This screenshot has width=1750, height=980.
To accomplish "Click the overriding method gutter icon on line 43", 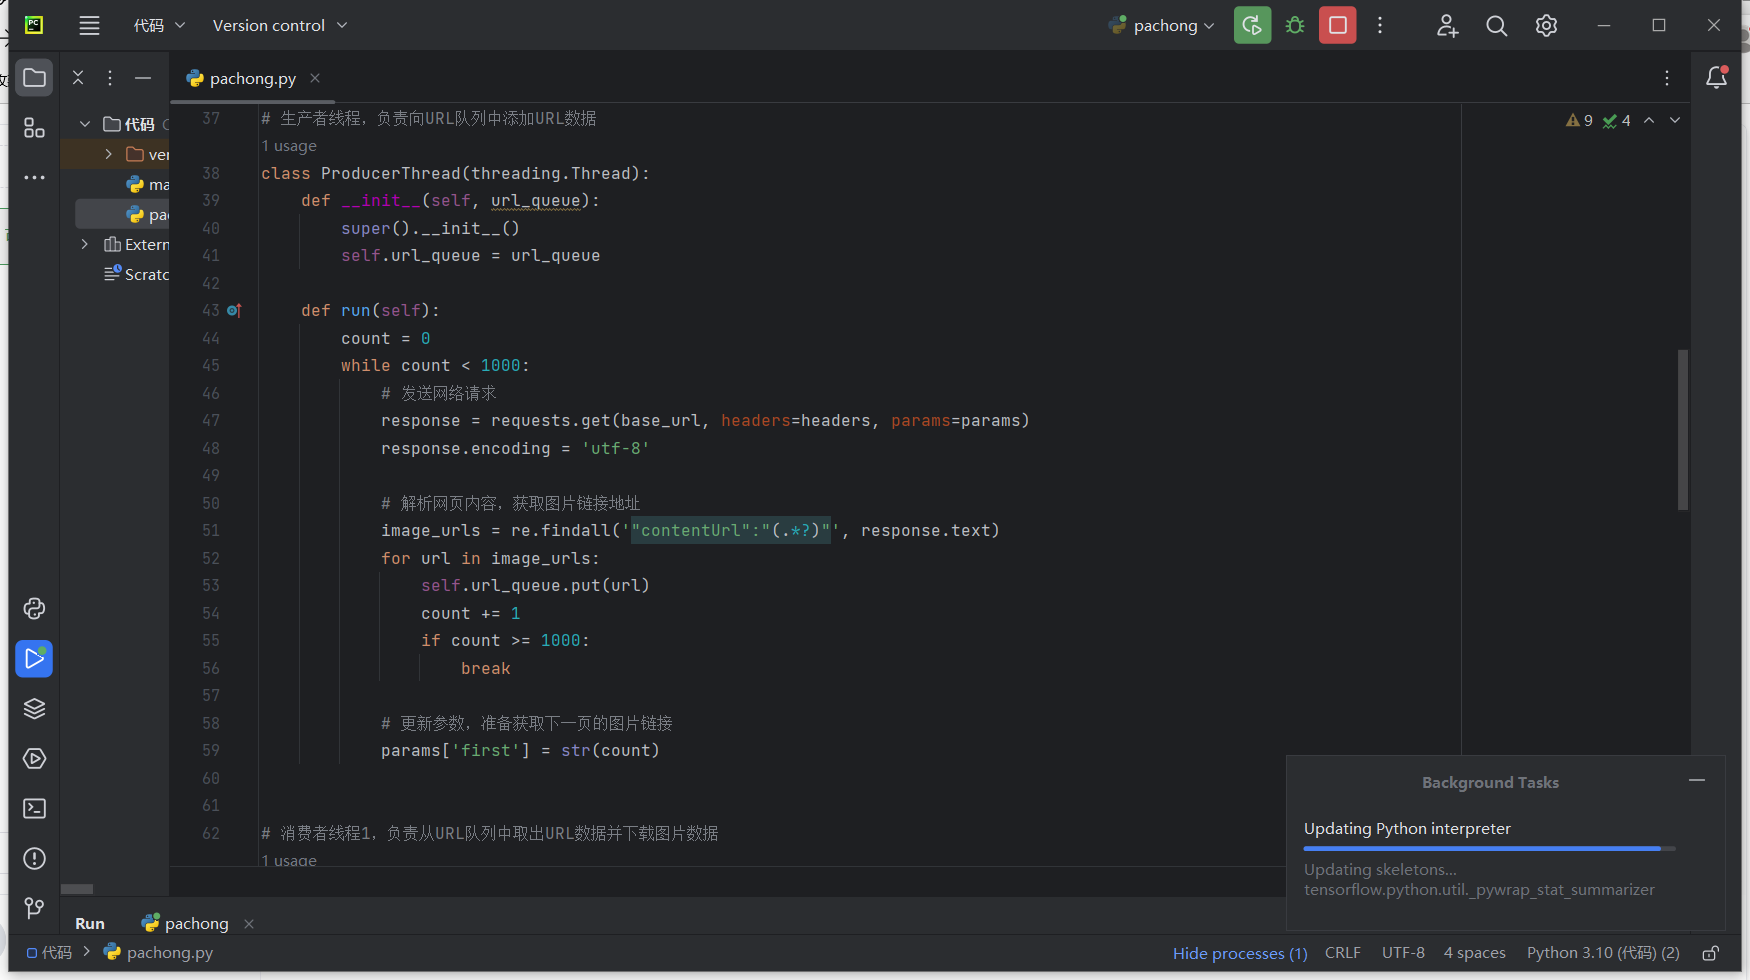I will click(x=234, y=311).
